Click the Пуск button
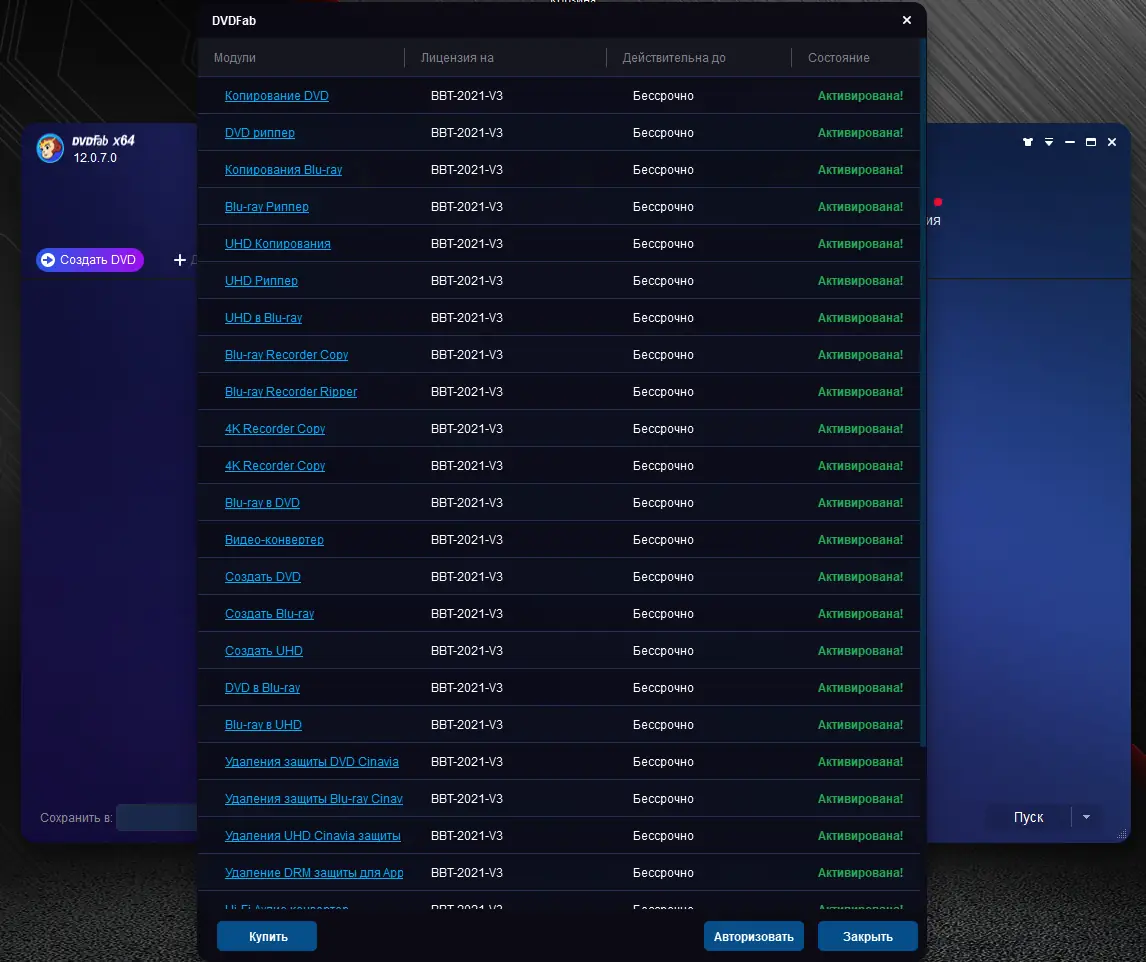 [1028, 817]
